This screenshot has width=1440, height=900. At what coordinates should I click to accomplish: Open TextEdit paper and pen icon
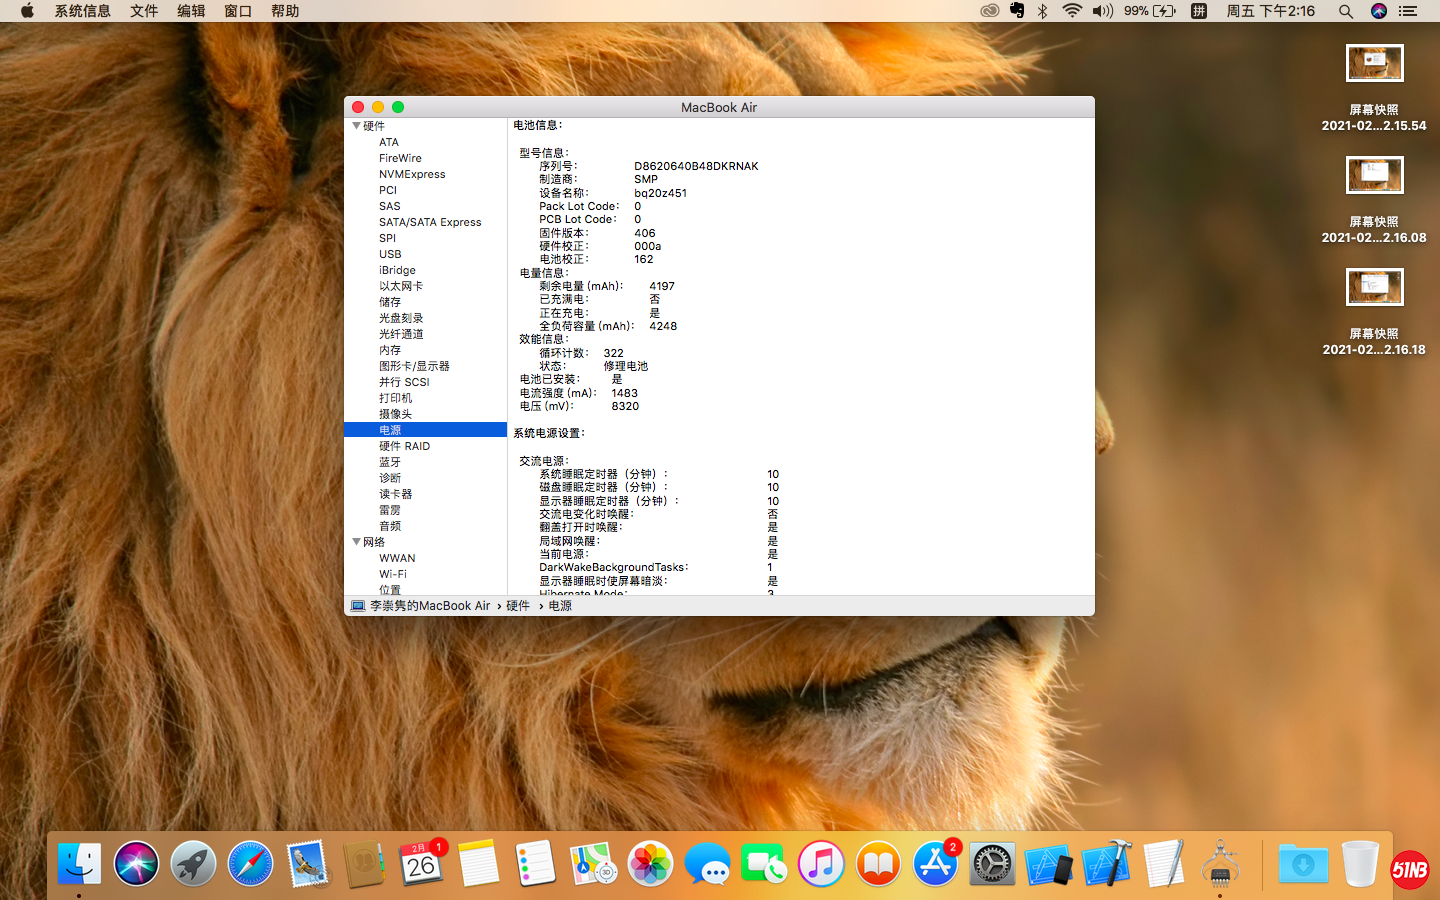(1164, 864)
